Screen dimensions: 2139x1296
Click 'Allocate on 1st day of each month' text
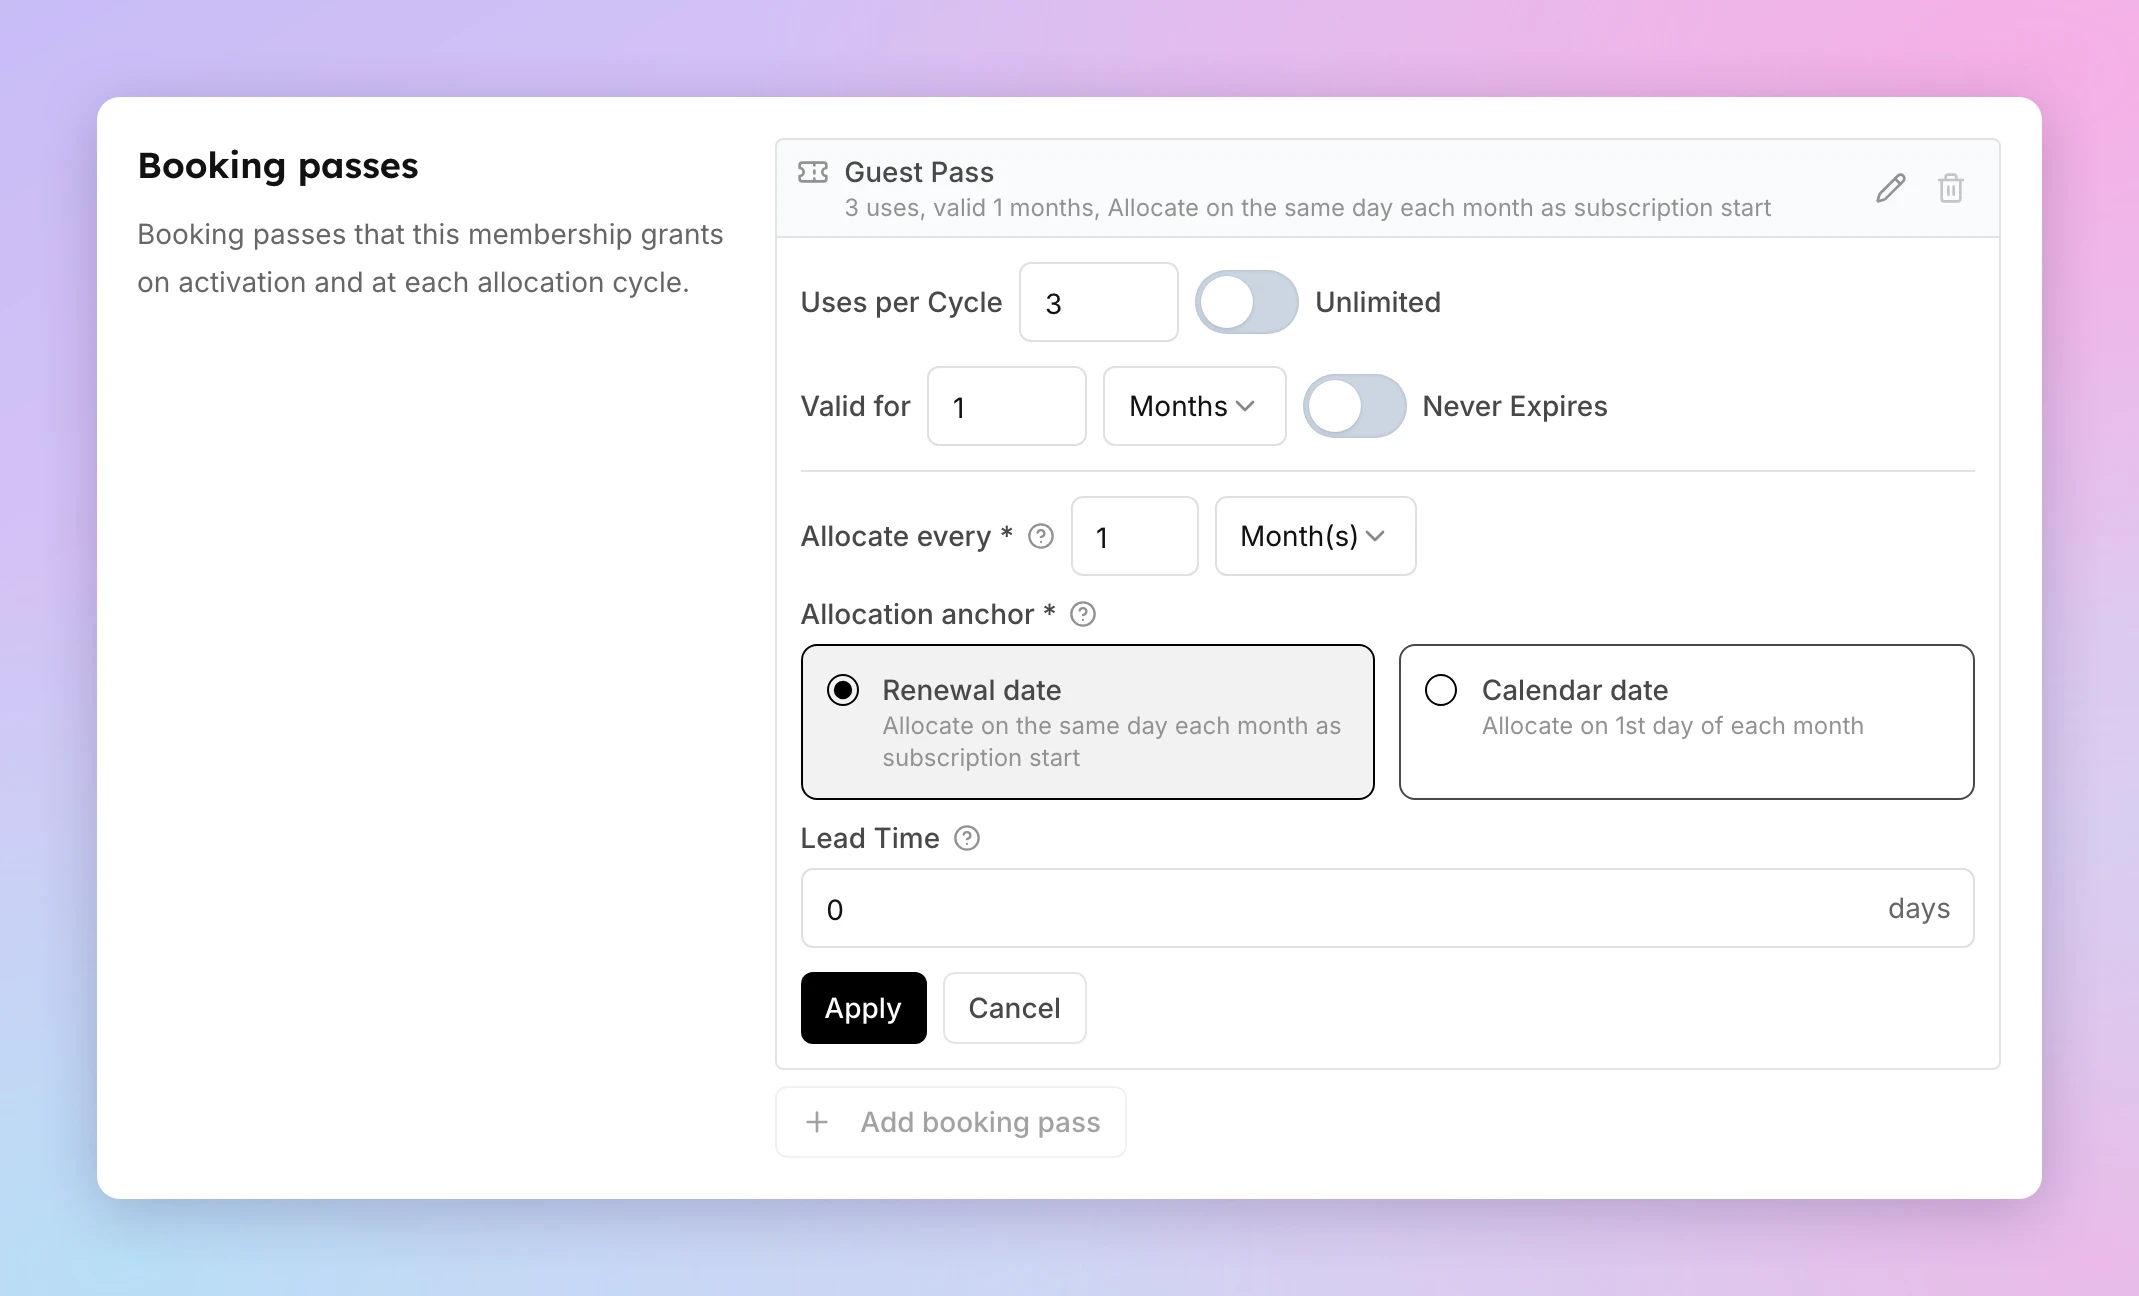tap(1673, 726)
